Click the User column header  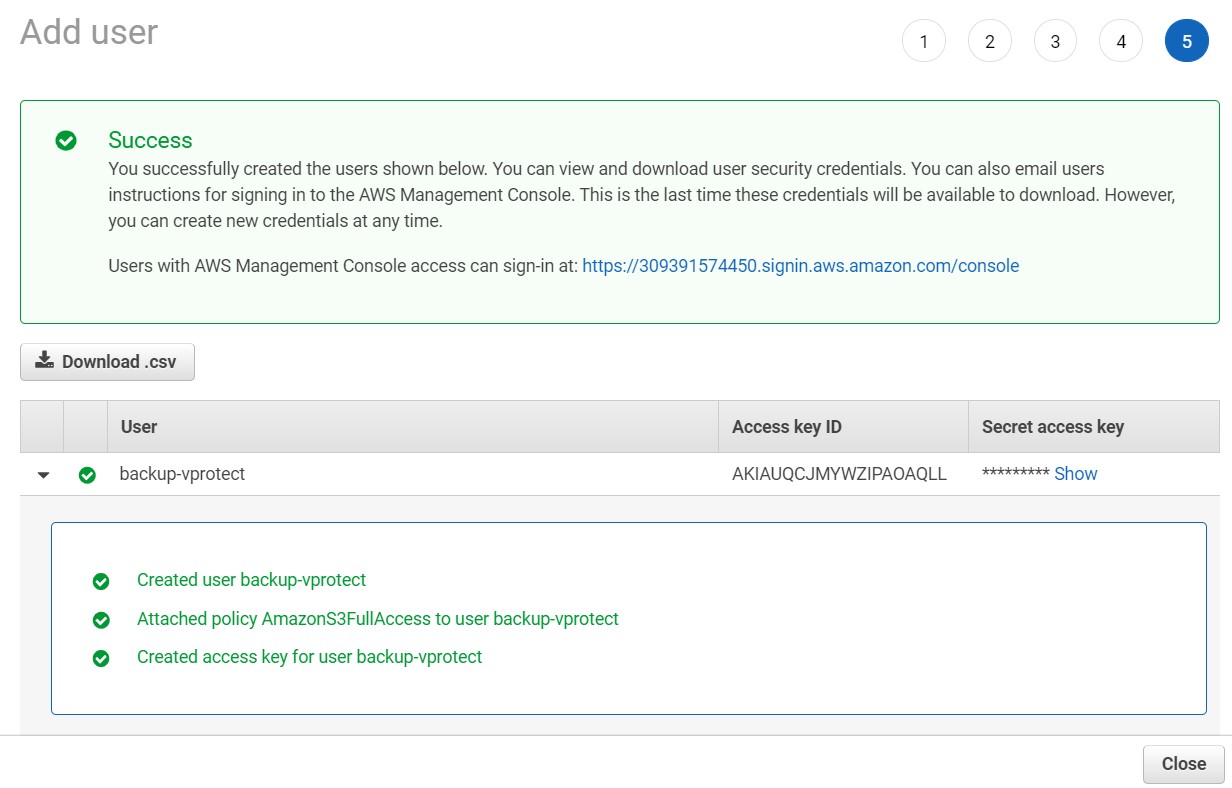[139, 427]
